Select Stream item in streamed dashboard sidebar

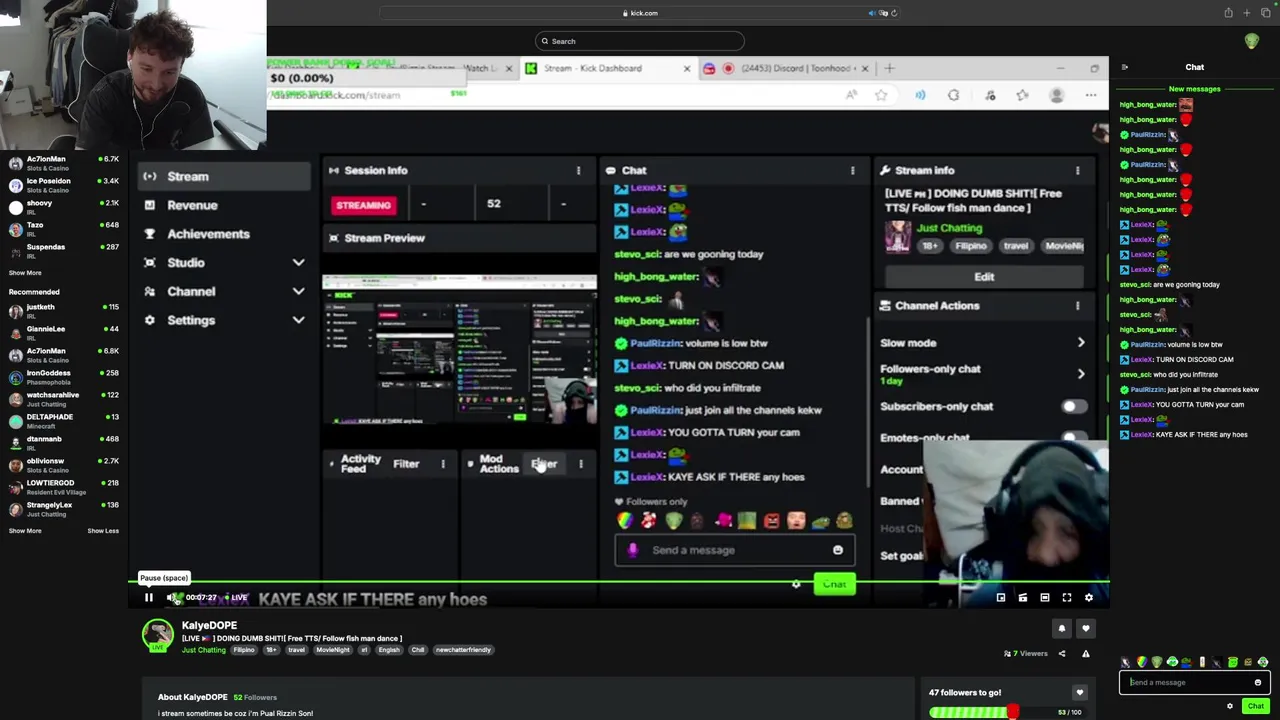pyautogui.click(x=222, y=177)
